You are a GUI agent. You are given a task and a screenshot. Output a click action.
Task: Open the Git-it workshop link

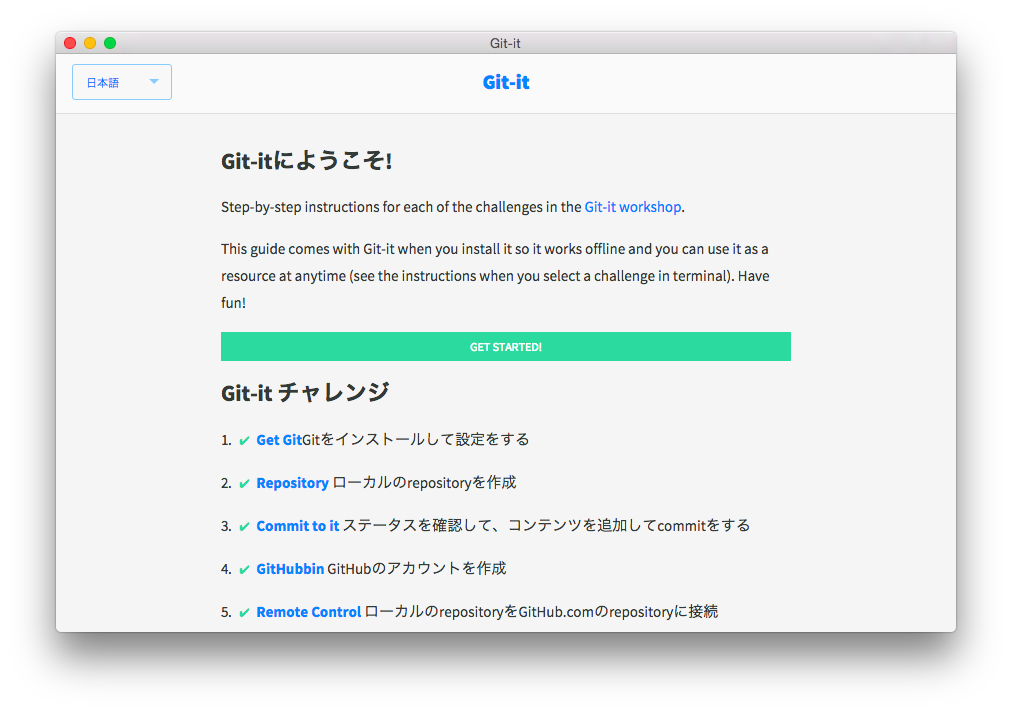pyautogui.click(x=632, y=207)
